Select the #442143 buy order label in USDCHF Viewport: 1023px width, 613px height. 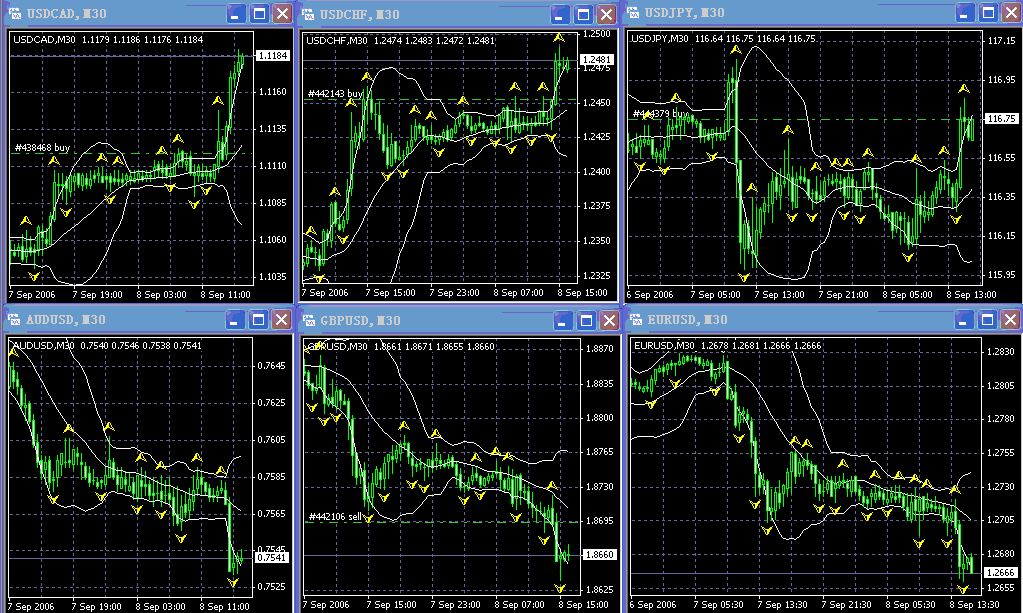[335, 93]
